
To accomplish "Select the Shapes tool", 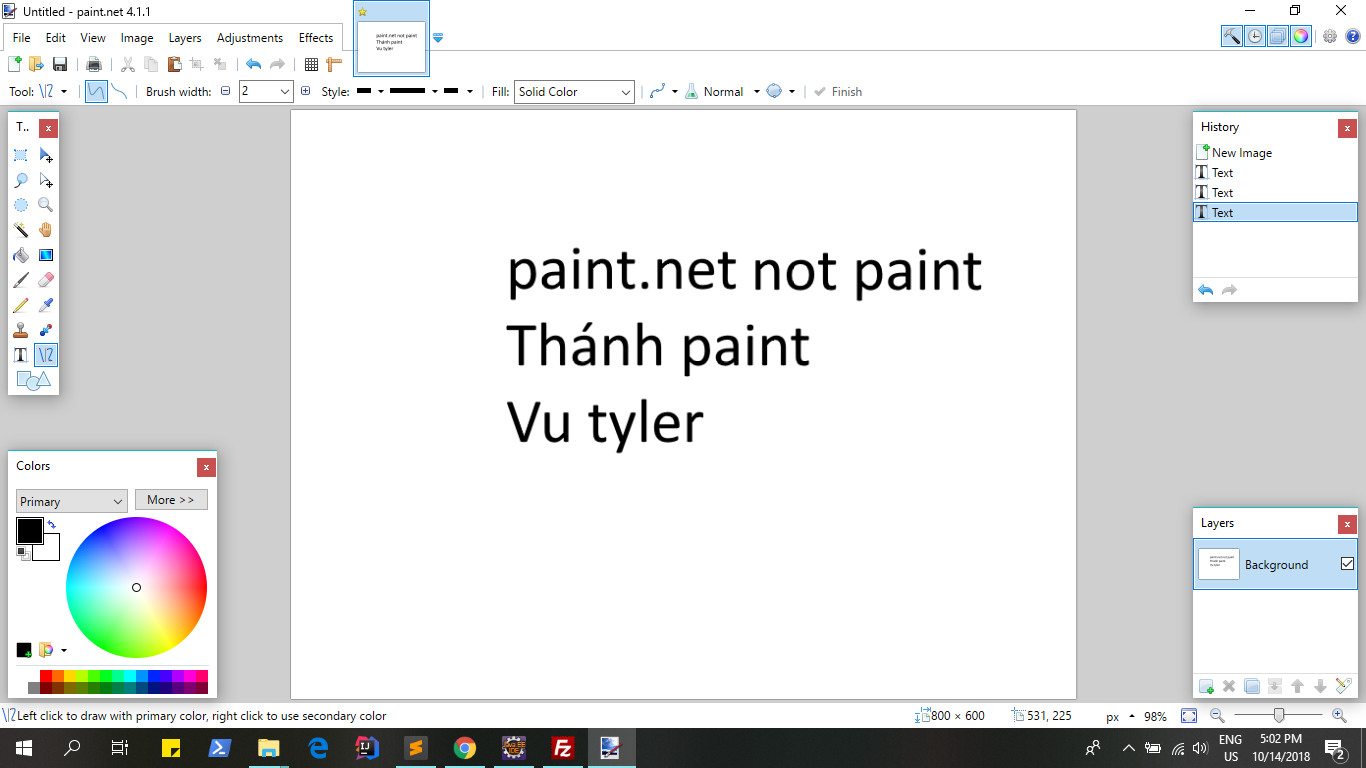I will pos(33,380).
